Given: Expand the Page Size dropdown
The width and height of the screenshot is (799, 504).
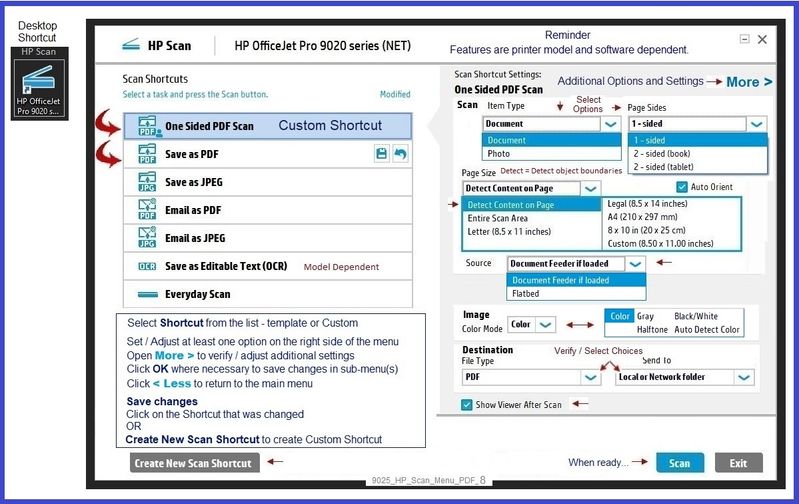Looking at the screenshot, I should point(590,189).
